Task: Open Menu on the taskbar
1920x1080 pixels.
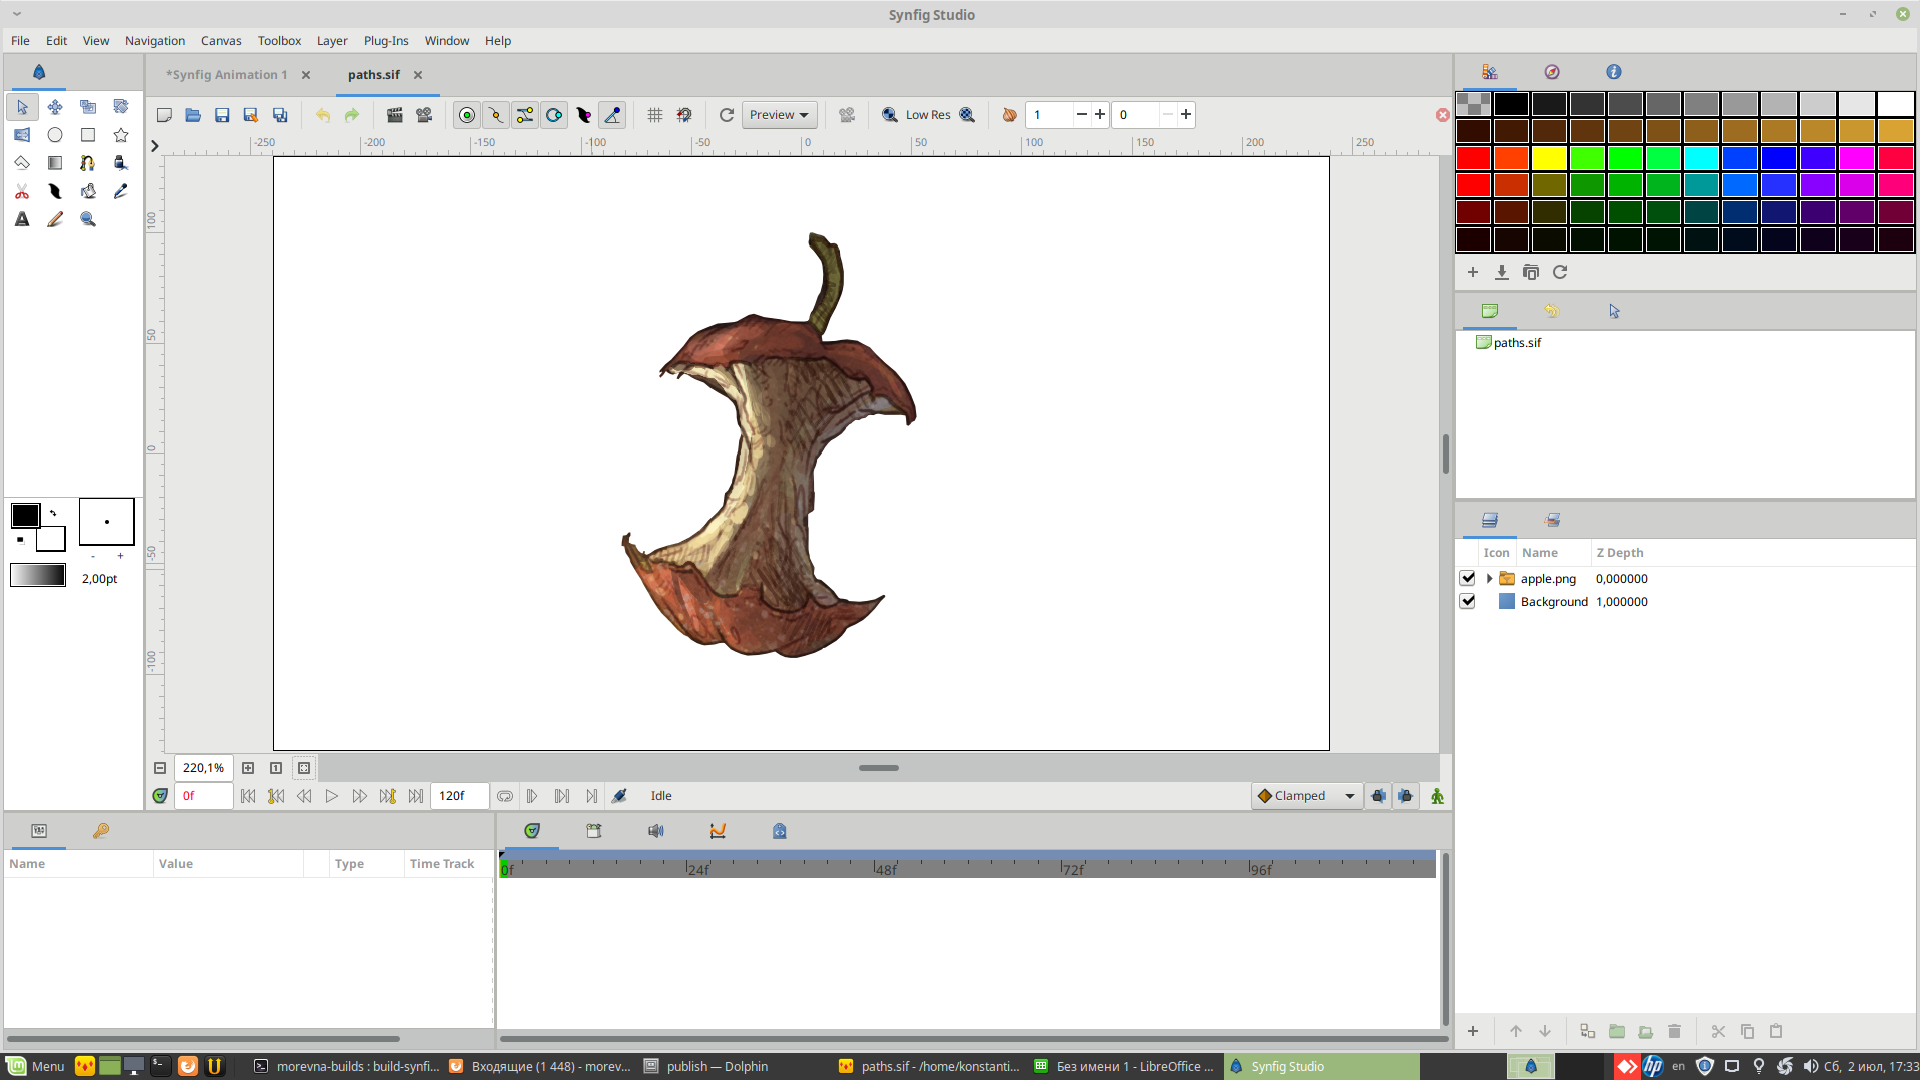Action: pos(35,1066)
